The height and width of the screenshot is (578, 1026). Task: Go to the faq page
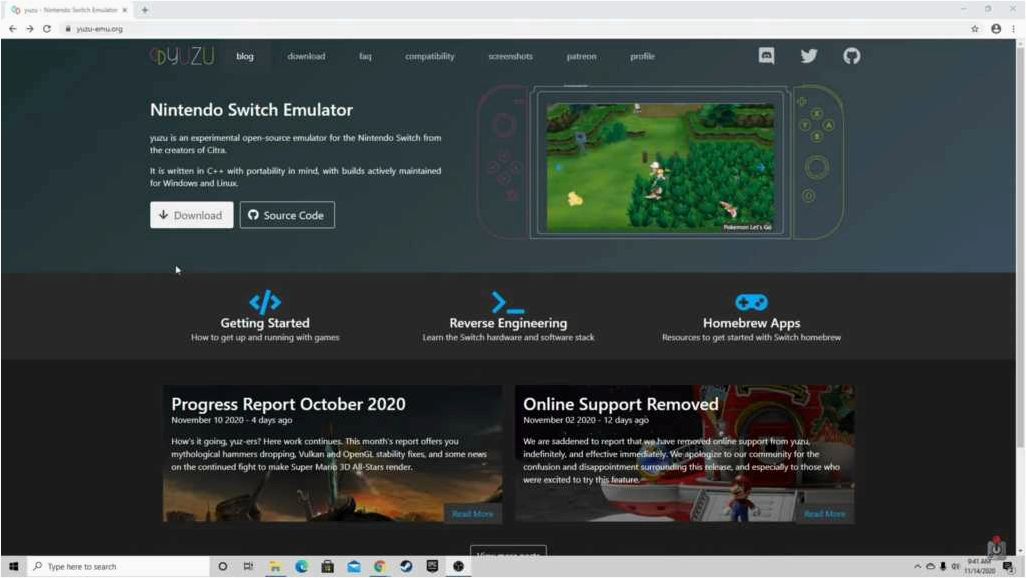tap(365, 56)
